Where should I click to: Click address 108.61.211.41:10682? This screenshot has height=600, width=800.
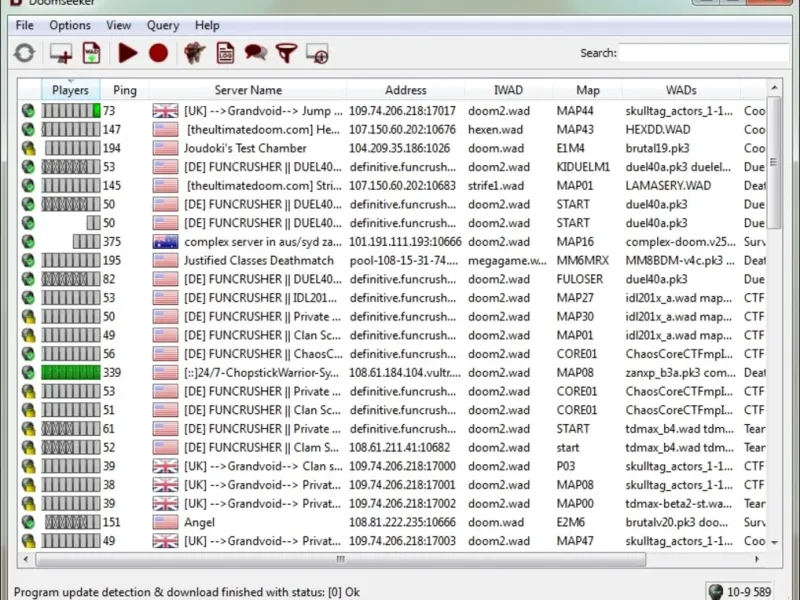click(x=399, y=447)
